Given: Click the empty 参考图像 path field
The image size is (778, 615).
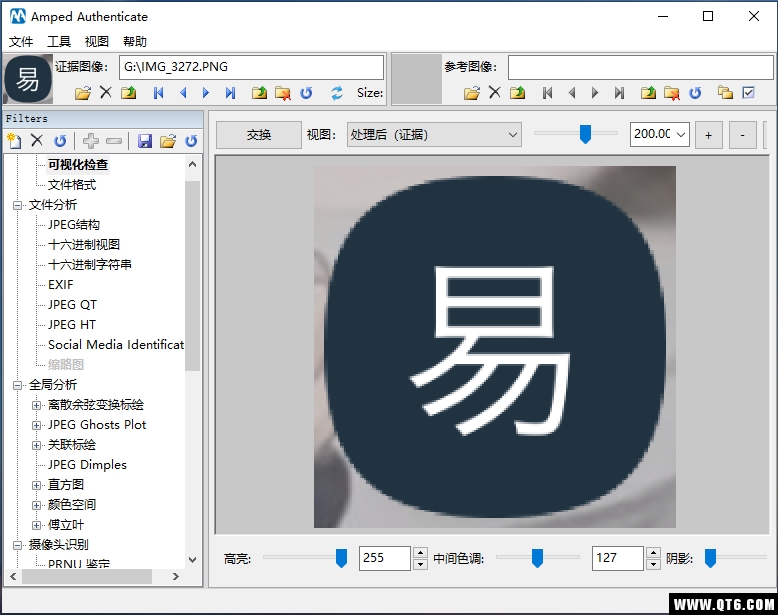Looking at the screenshot, I should [x=641, y=67].
